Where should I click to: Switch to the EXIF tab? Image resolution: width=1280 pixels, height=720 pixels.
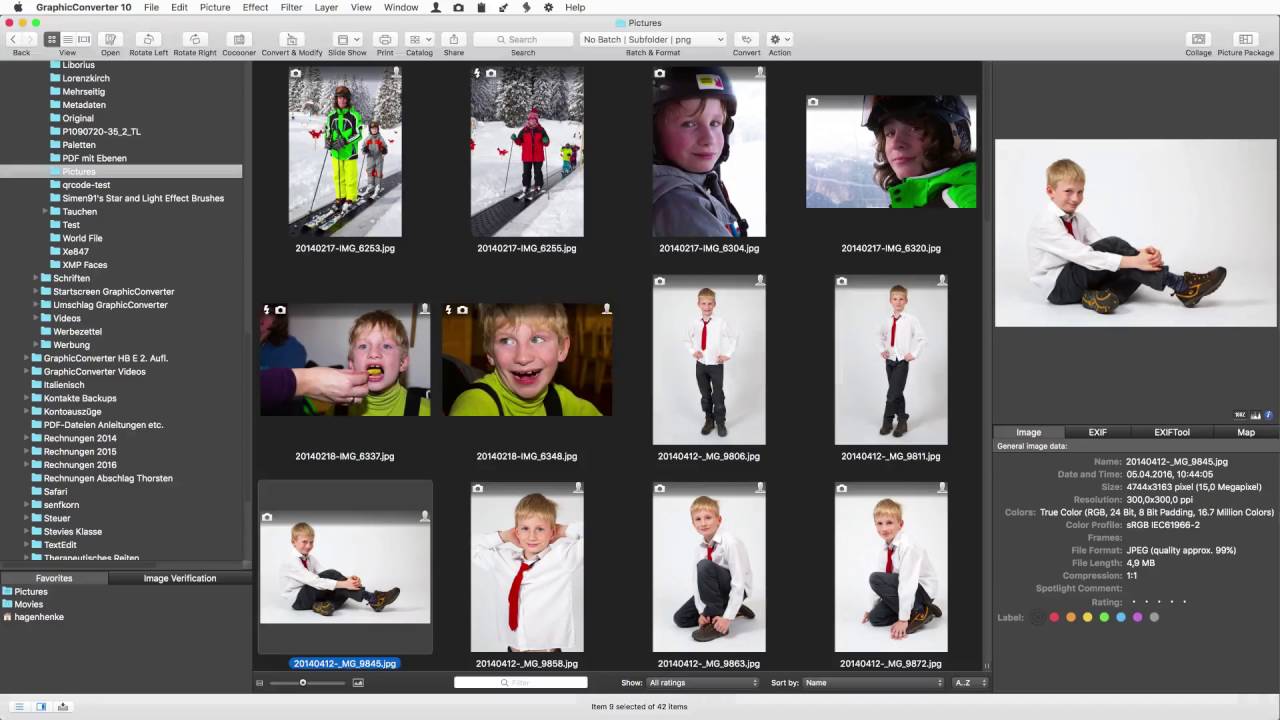1098,432
